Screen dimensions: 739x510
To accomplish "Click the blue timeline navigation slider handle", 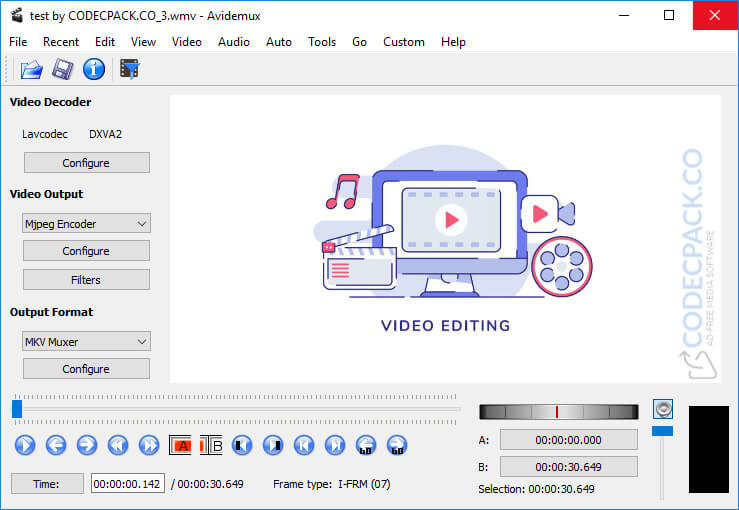I will pos(17,409).
